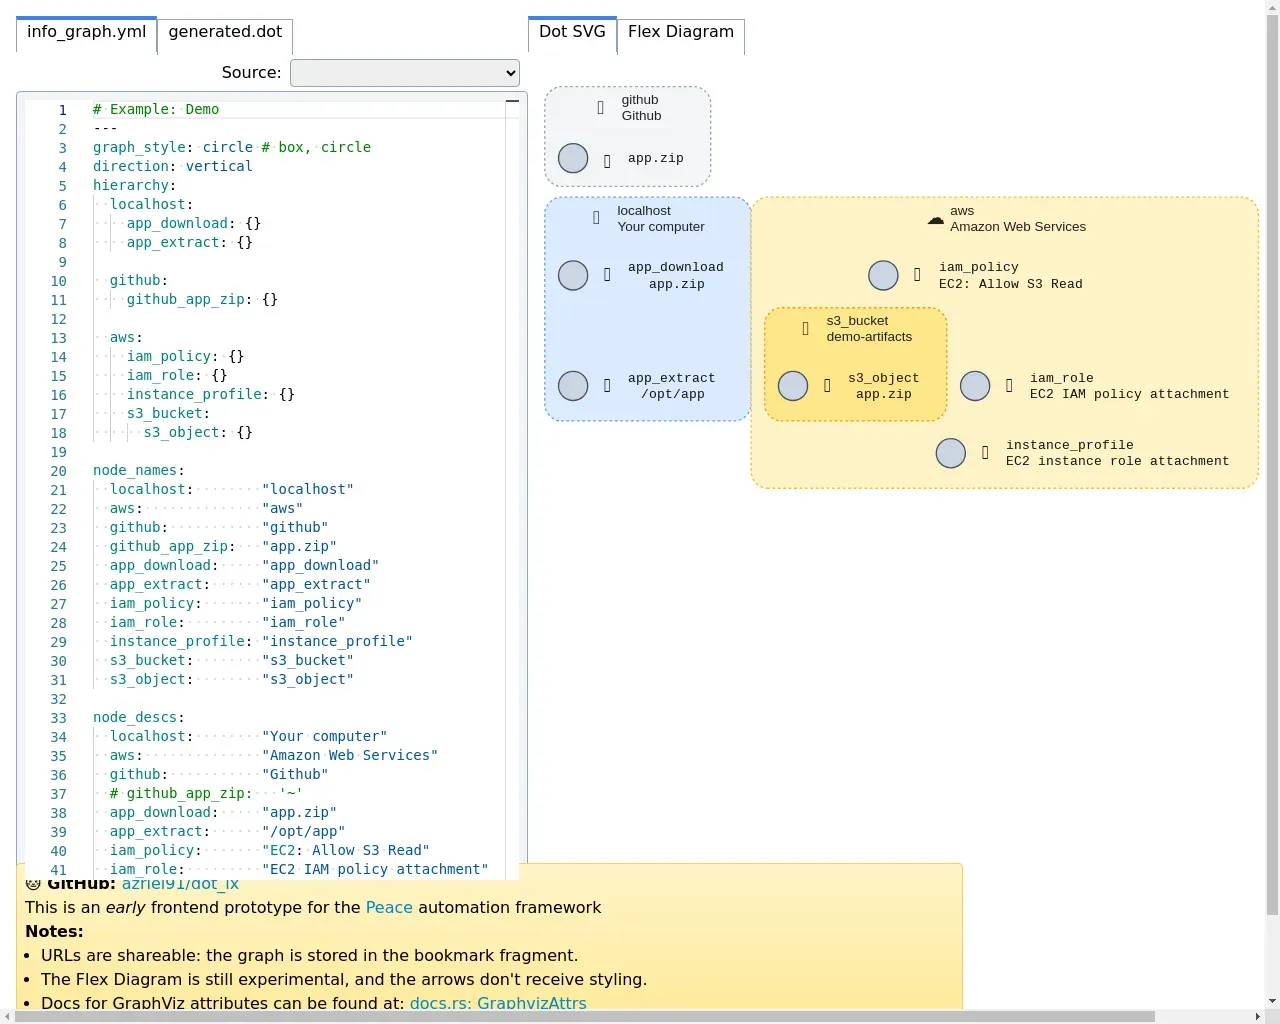
Task: Click line number 33 in the editor gutter
Action: click(x=59, y=719)
